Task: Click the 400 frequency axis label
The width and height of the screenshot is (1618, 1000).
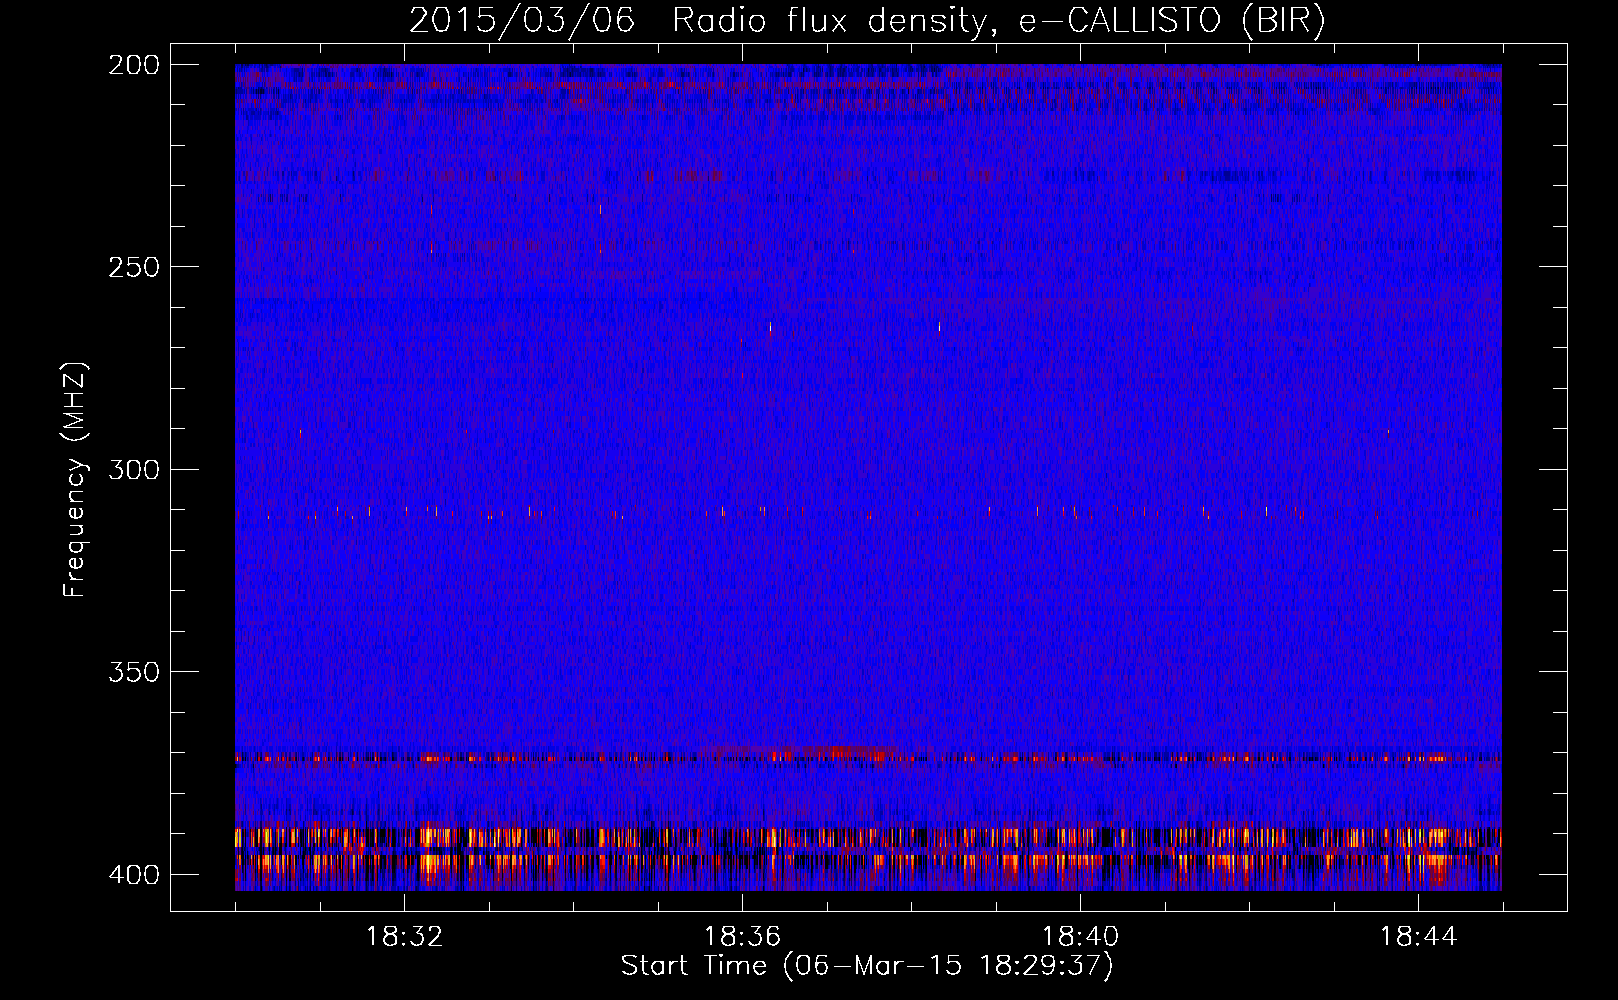Action: (x=133, y=875)
